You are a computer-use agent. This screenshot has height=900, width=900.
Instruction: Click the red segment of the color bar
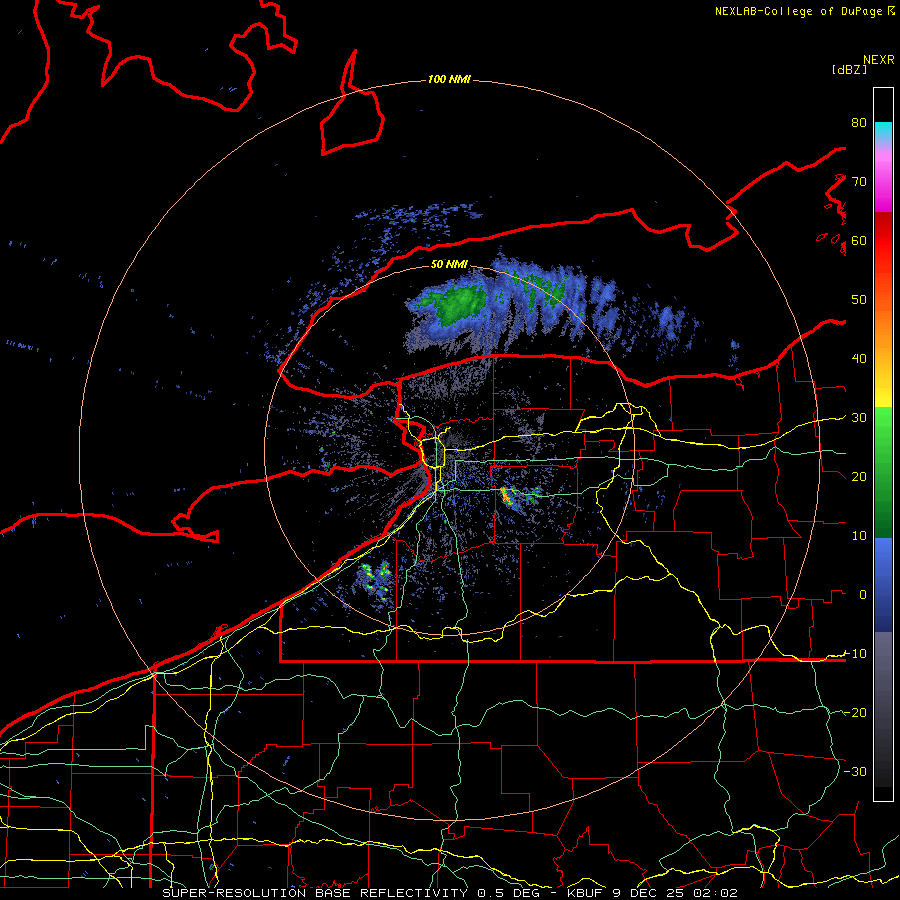883,241
